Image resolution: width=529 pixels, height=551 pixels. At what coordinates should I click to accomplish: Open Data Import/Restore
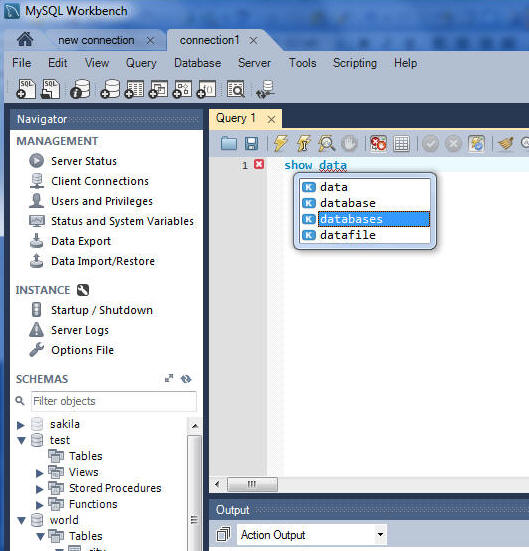(103, 261)
